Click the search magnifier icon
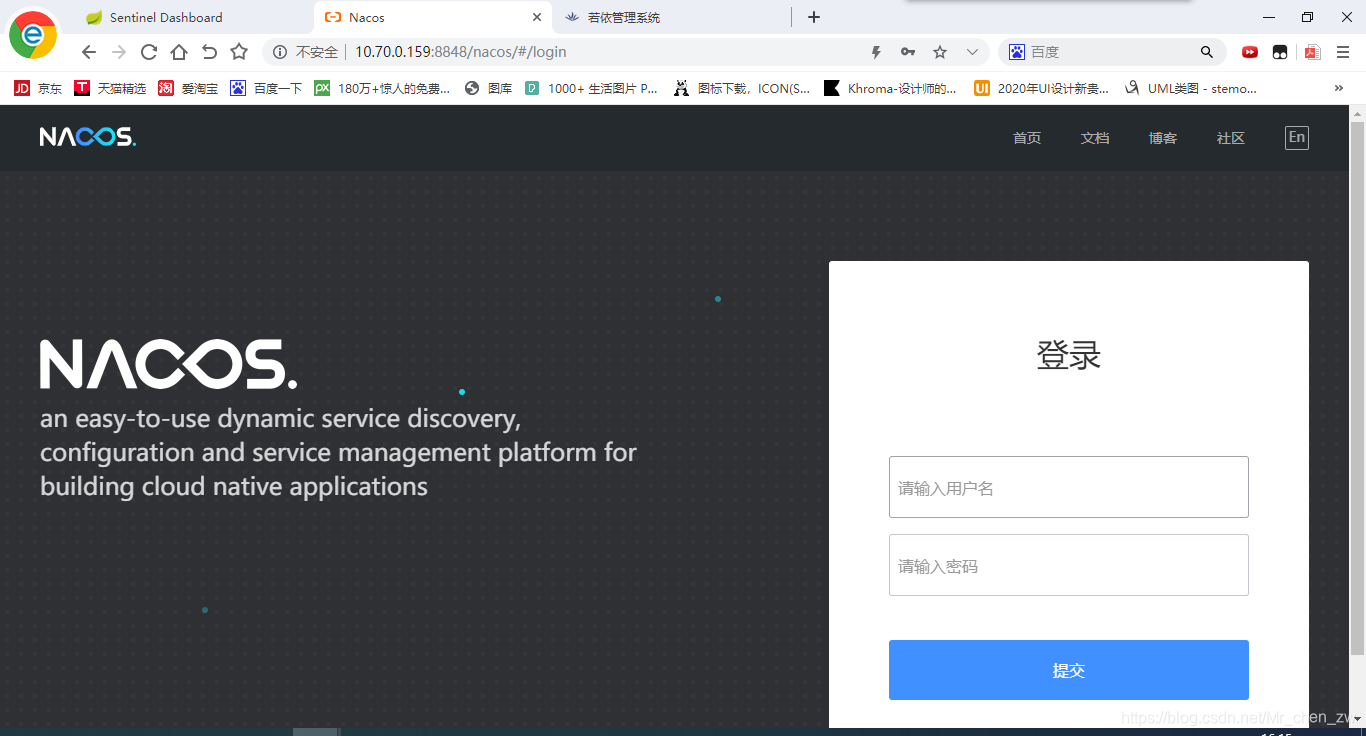 pos(1207,52)
